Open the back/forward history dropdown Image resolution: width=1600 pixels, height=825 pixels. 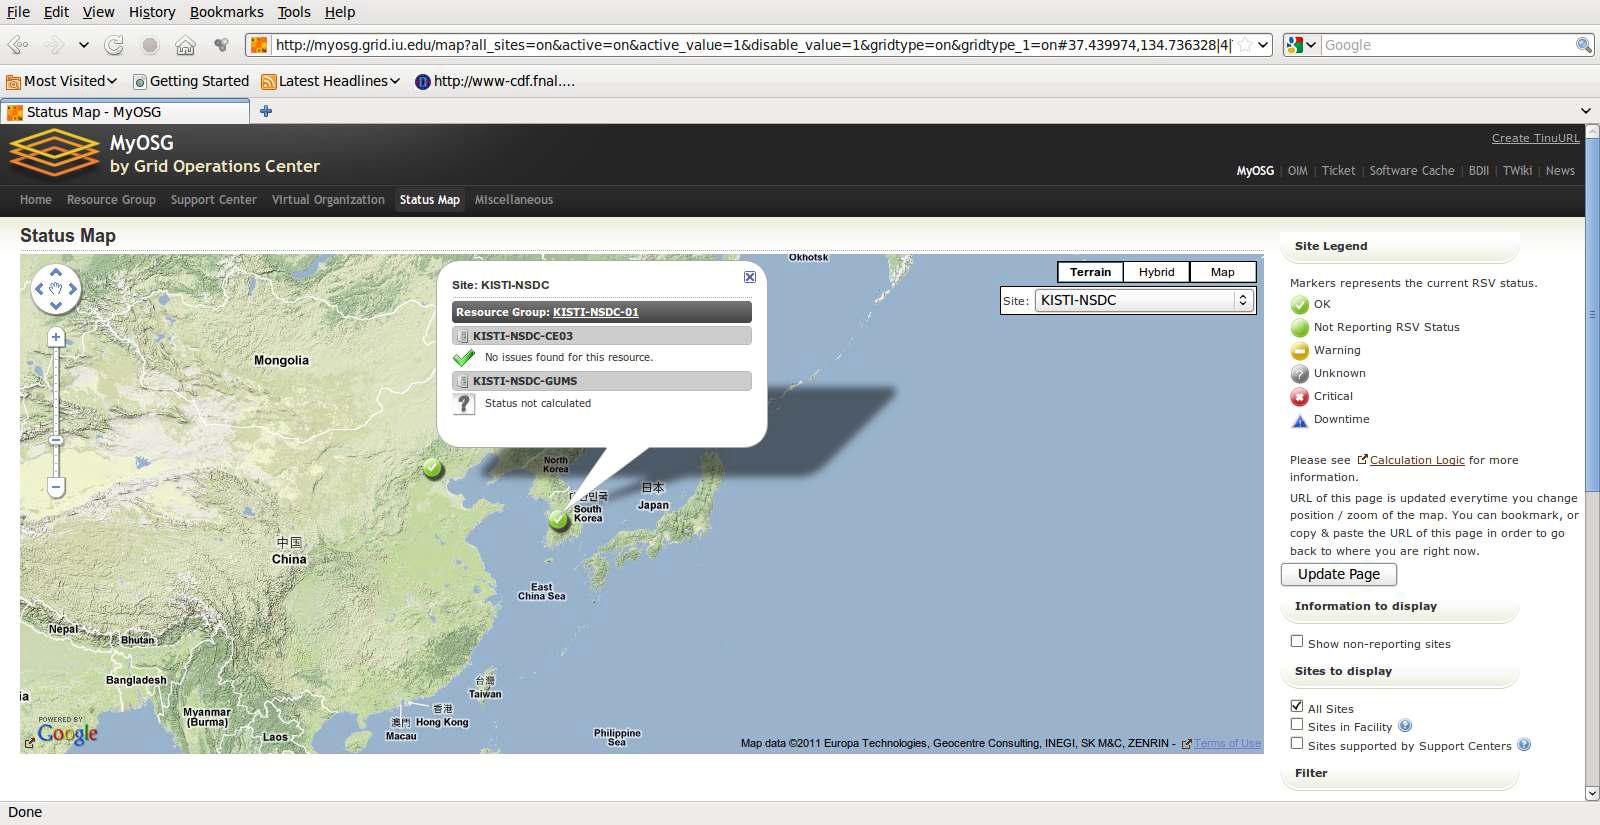coord(84,45)
